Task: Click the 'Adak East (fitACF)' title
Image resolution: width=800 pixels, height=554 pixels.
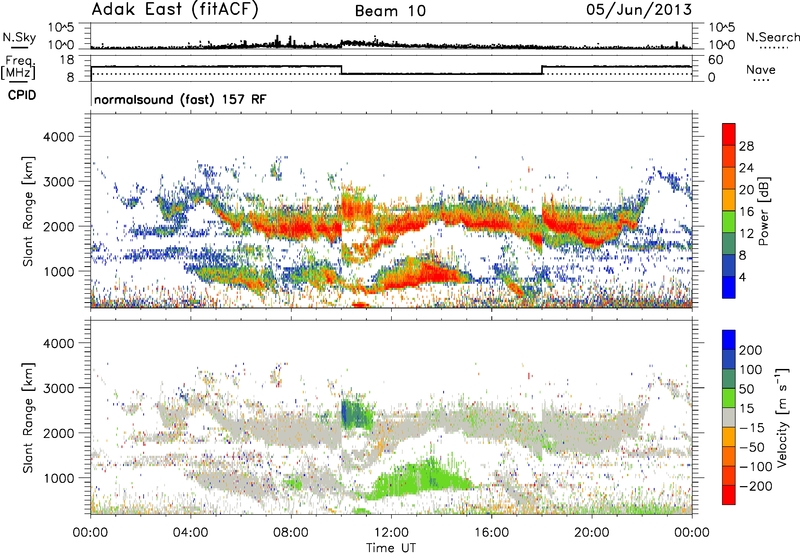Action: point(175,10)
